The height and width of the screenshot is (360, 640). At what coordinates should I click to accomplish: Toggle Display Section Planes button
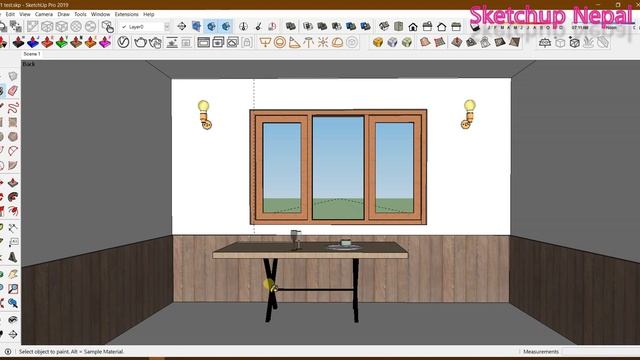pos(196,27)
